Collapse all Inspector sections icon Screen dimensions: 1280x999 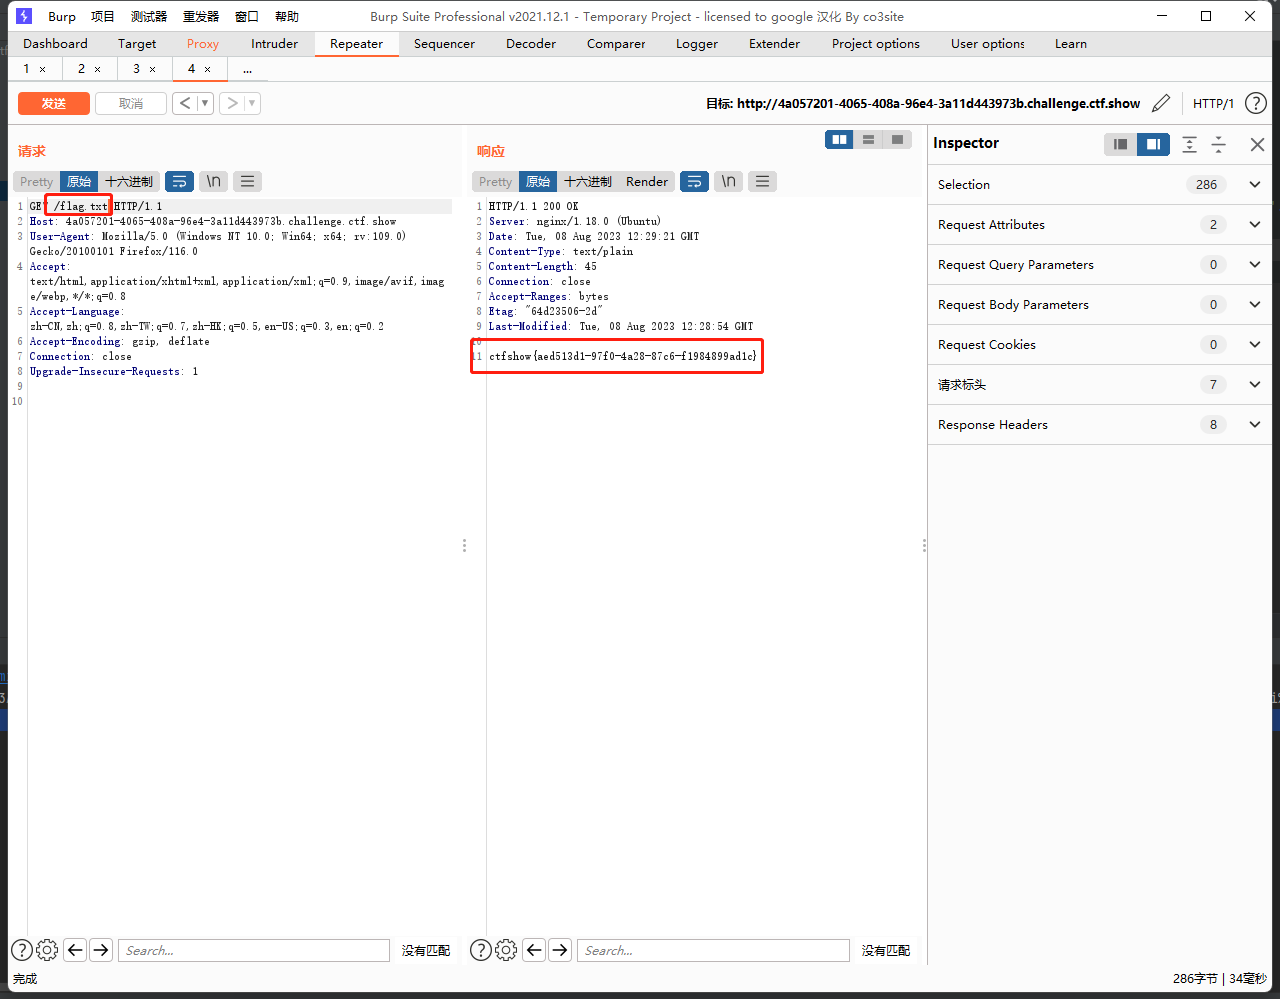click(x=1219, y=144)
